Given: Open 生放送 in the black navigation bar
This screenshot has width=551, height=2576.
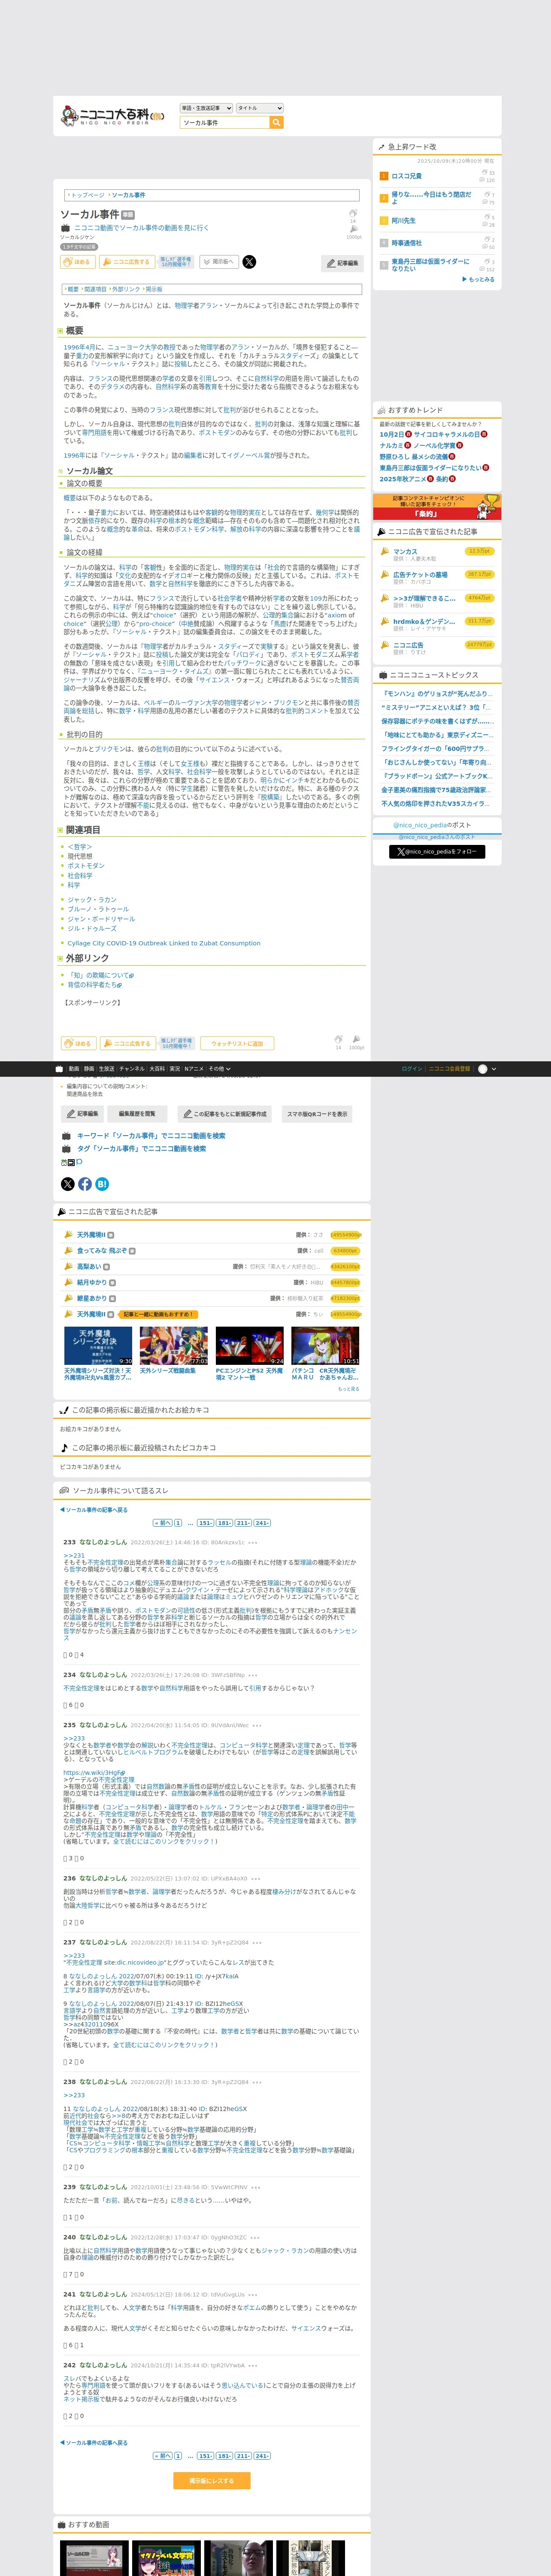Looking at the screenshot, I should [106, 1068].
